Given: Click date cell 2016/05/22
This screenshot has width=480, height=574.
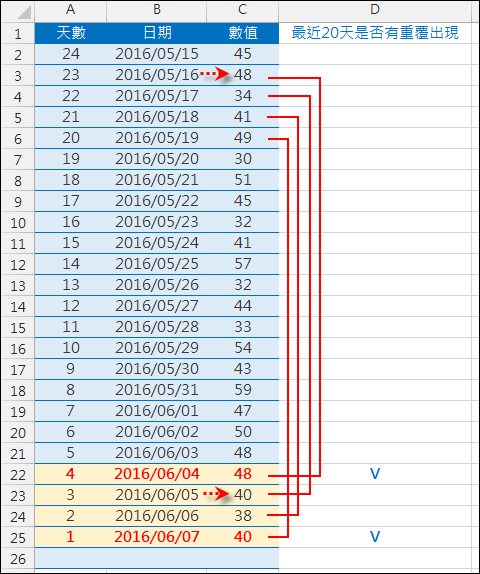Looking at the screenshot, I should tap(157, 201).
